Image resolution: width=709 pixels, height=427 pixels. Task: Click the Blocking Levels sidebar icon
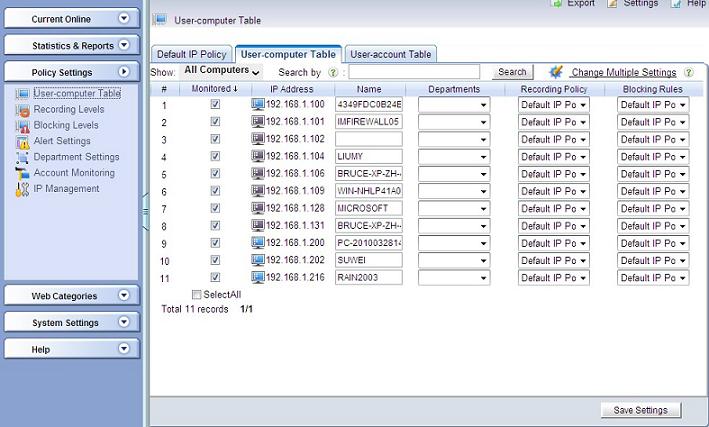click(x=24, y=125)
